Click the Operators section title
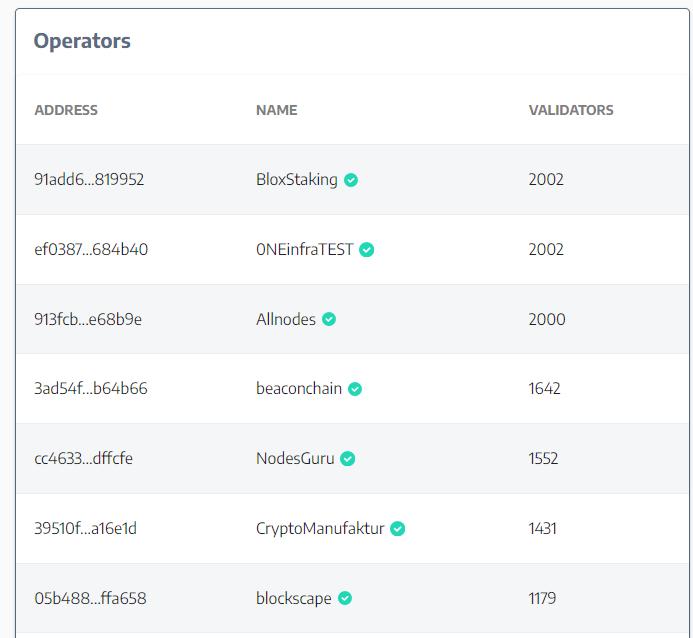The width and height of the screenshot is (693, 638). 82,41
